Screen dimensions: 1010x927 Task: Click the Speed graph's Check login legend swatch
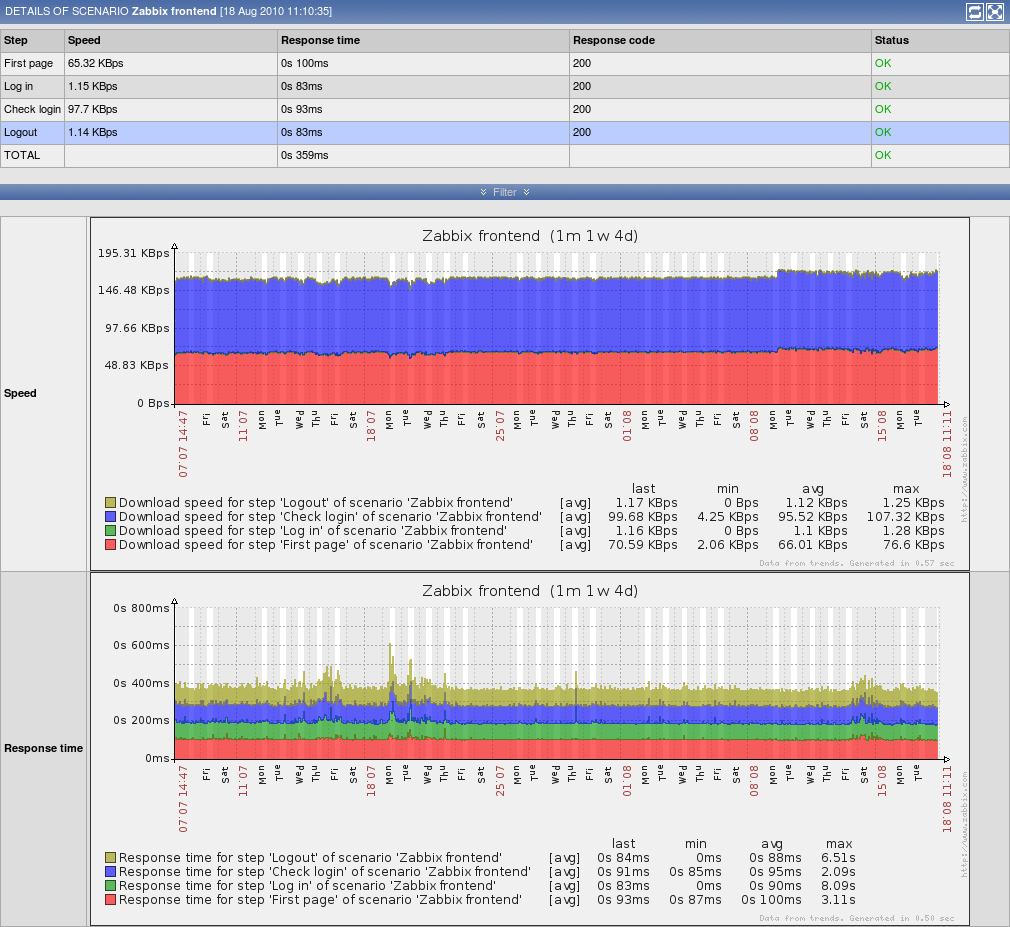(110, 517)
